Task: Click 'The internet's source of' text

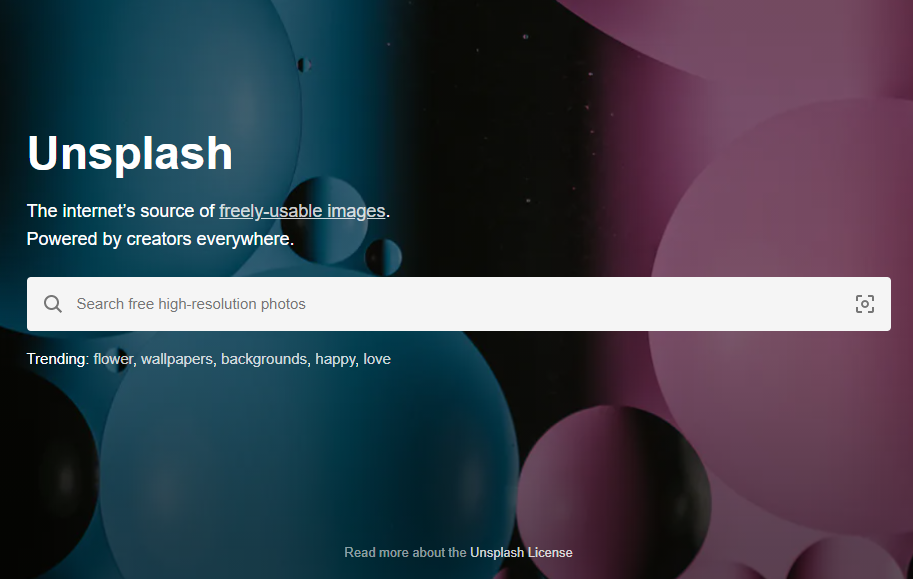Action: (121, 211)
